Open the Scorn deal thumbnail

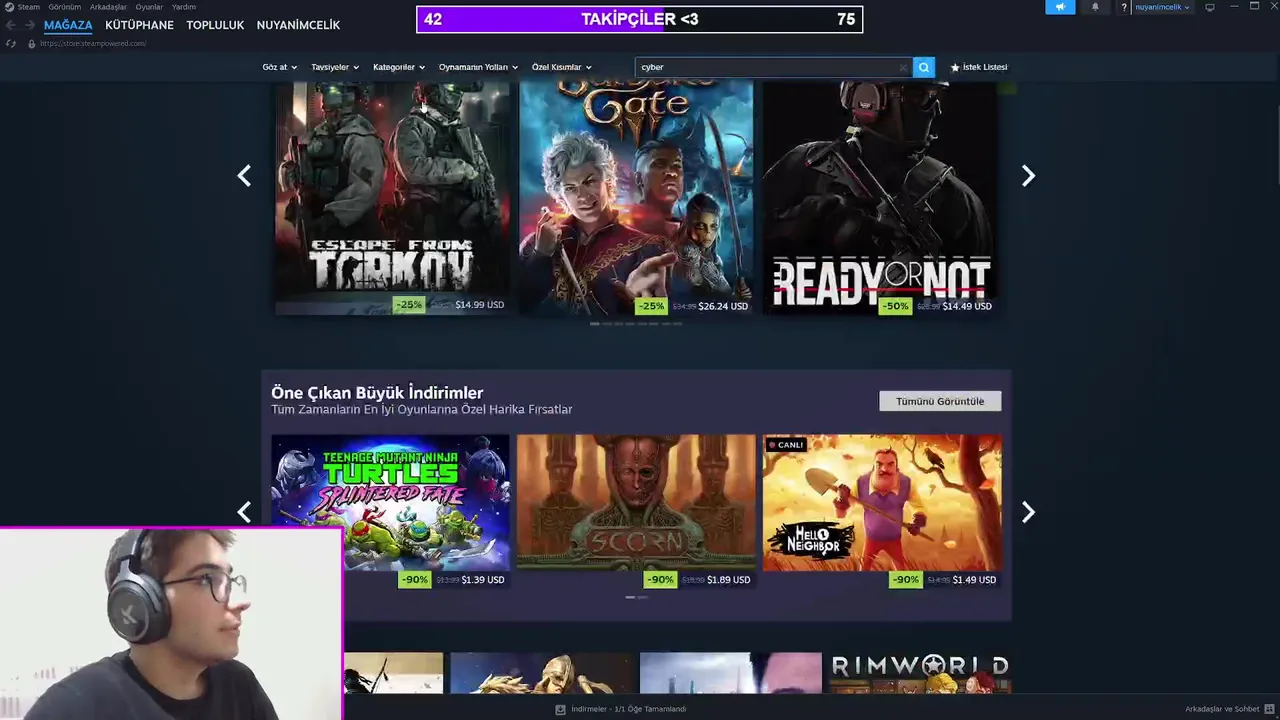click(636, 502)
